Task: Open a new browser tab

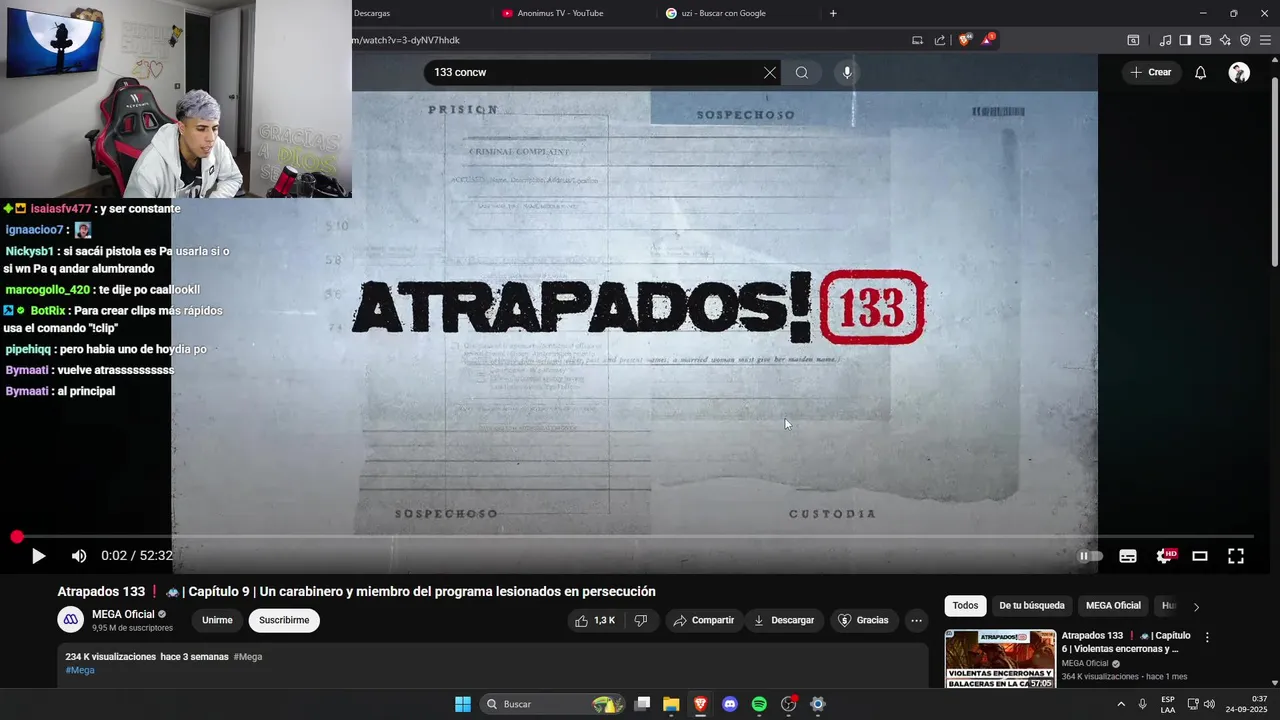Action: coord(833,13)
